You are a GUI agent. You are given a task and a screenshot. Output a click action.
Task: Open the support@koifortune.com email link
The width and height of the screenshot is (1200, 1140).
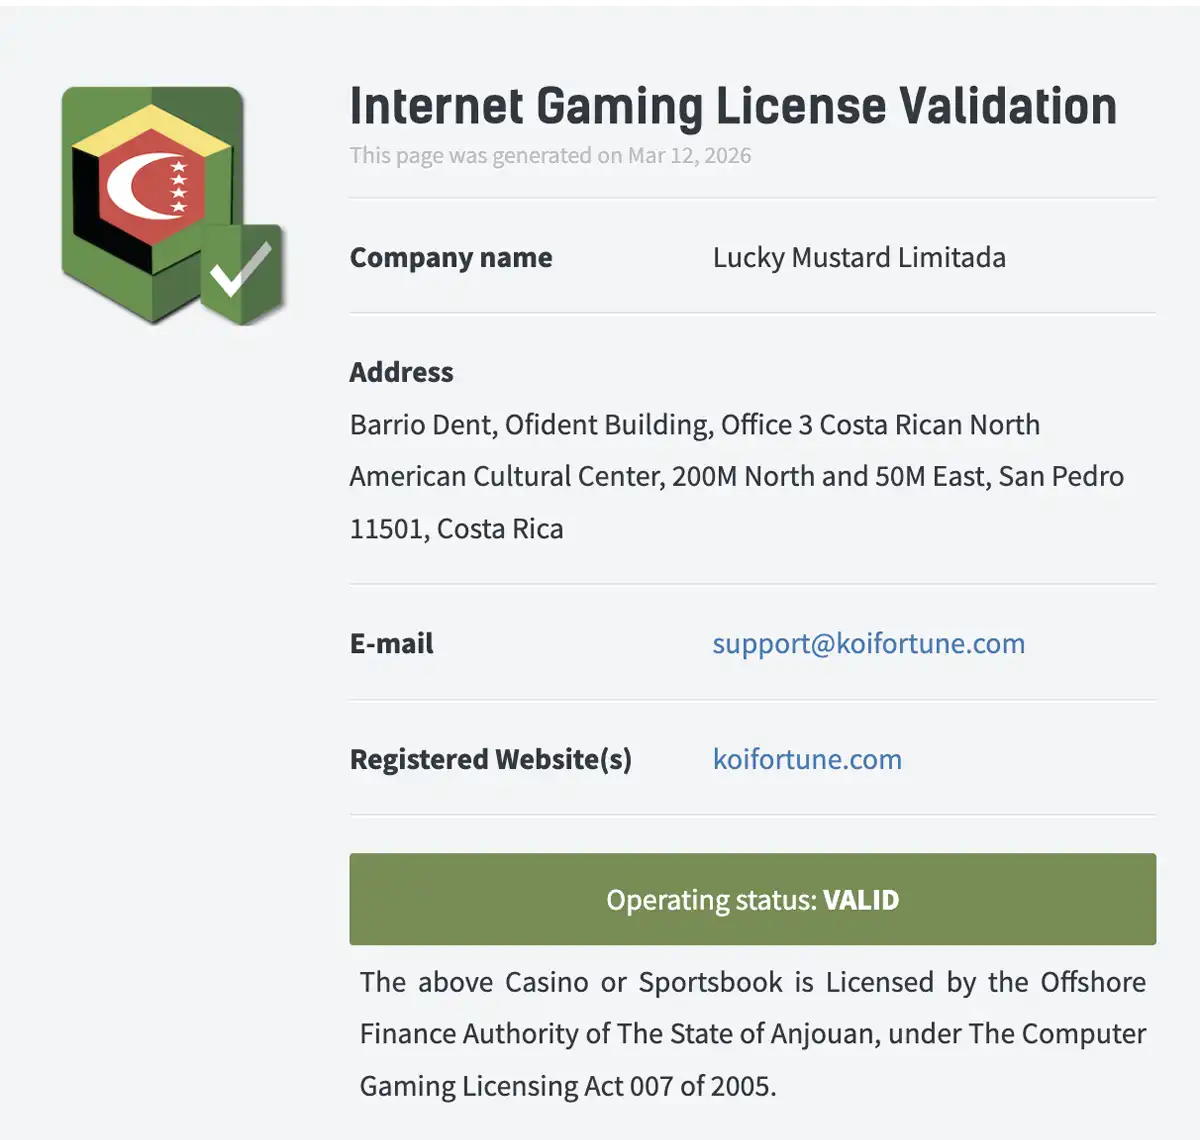coord(868,643)
